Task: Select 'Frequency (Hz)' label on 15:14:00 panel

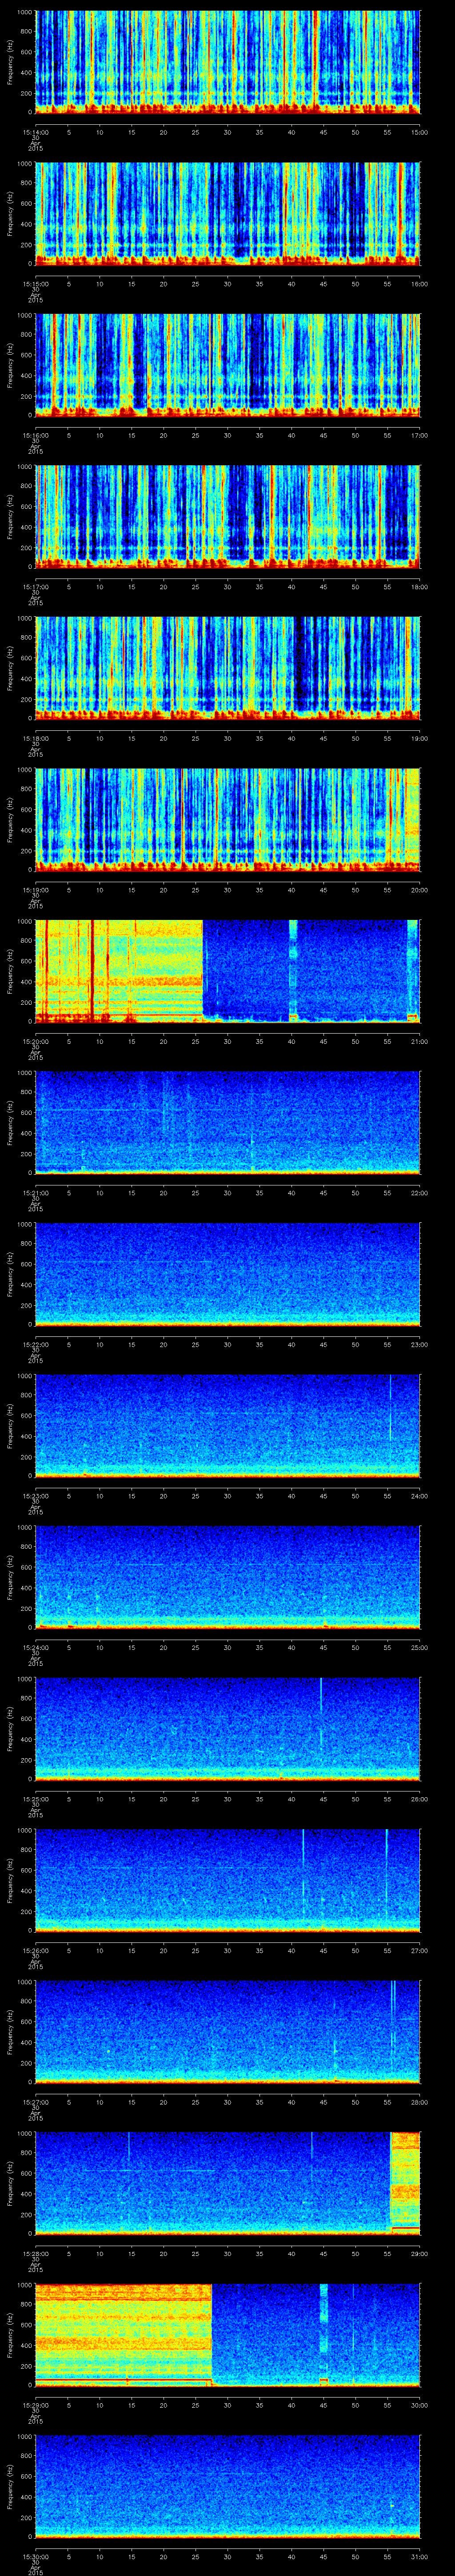Action: [x=10, y=62]
